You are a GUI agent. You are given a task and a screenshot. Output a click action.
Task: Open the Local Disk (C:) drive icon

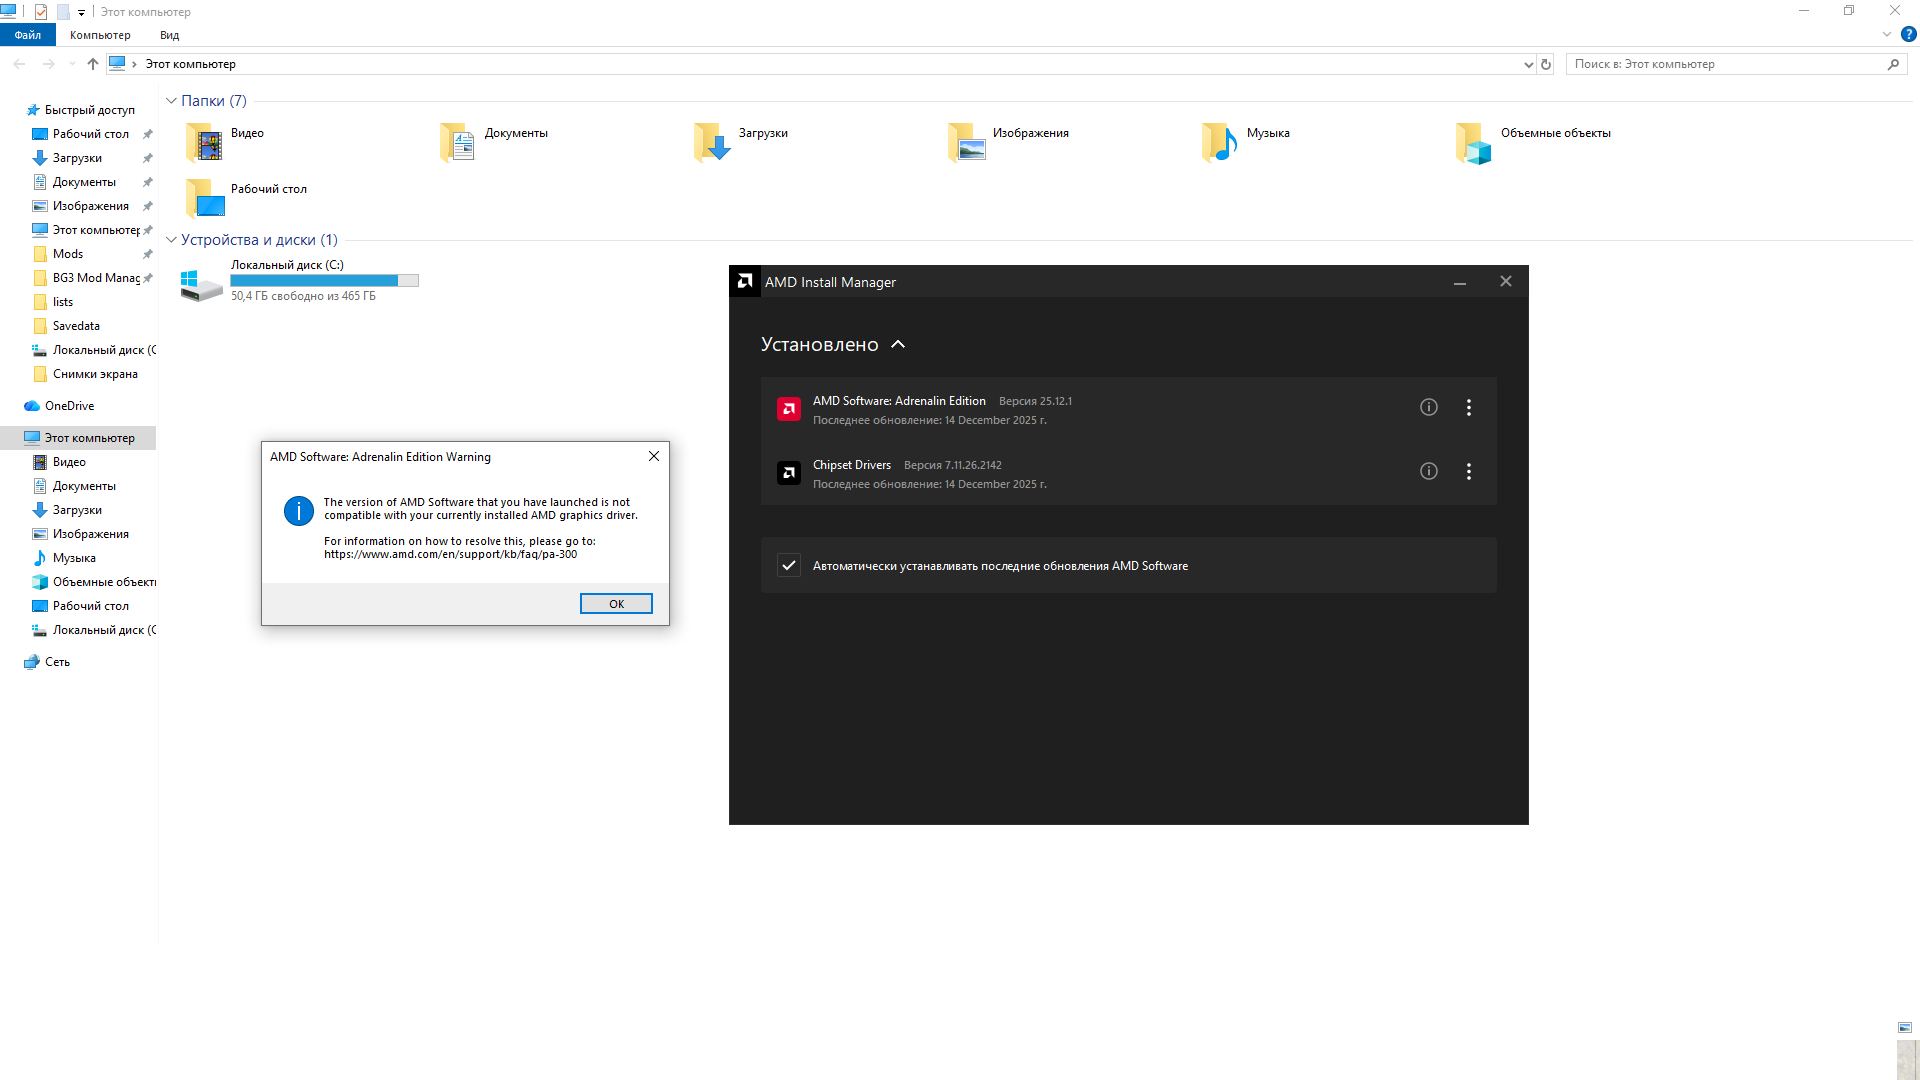[201, 284]
